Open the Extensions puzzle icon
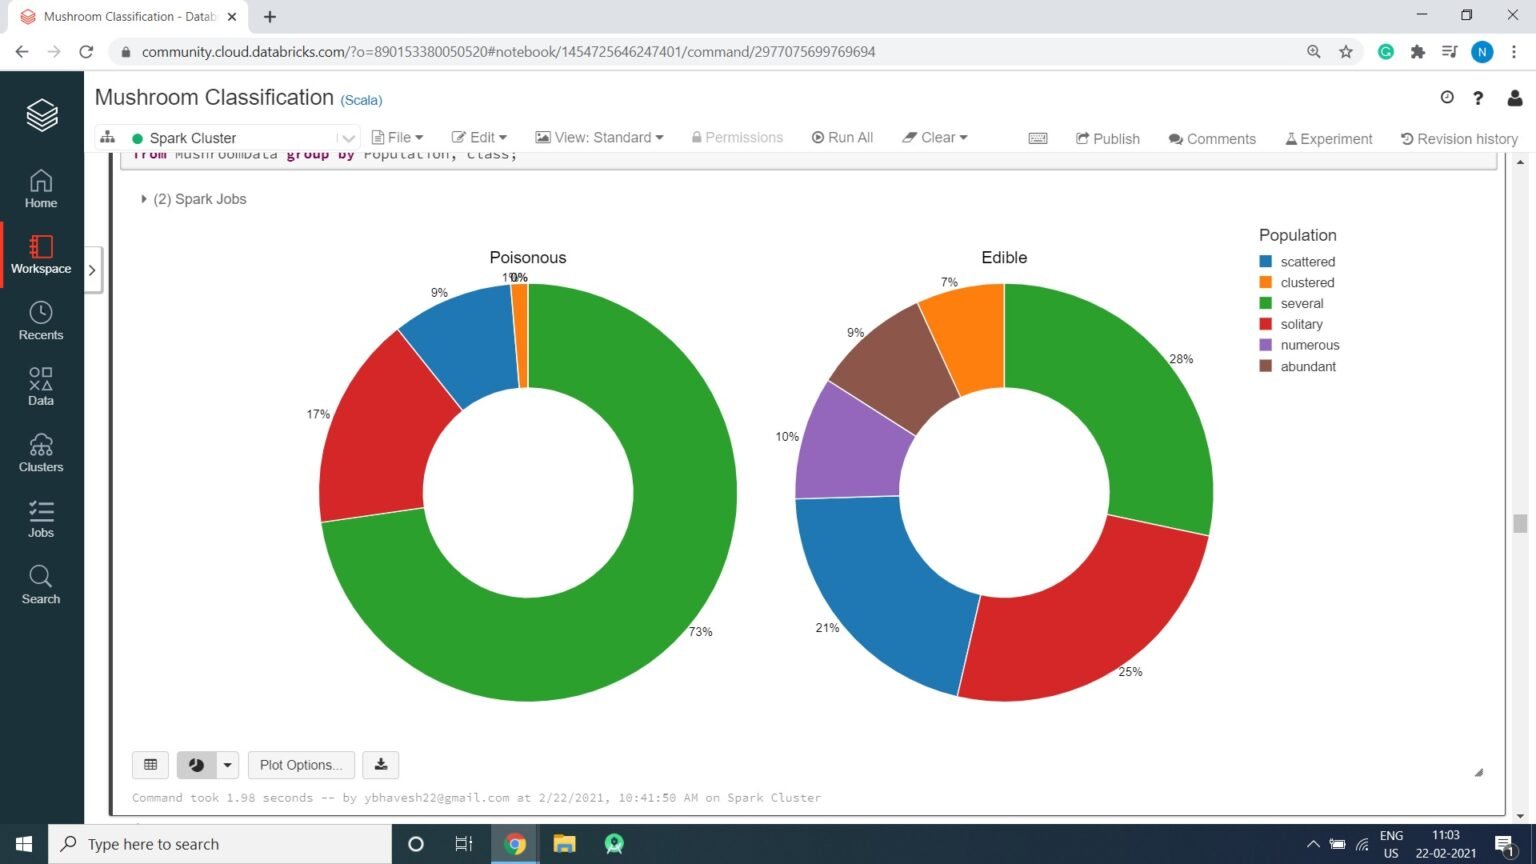The width and height of the screenshot is (1536, 864). pos(1418,52)
